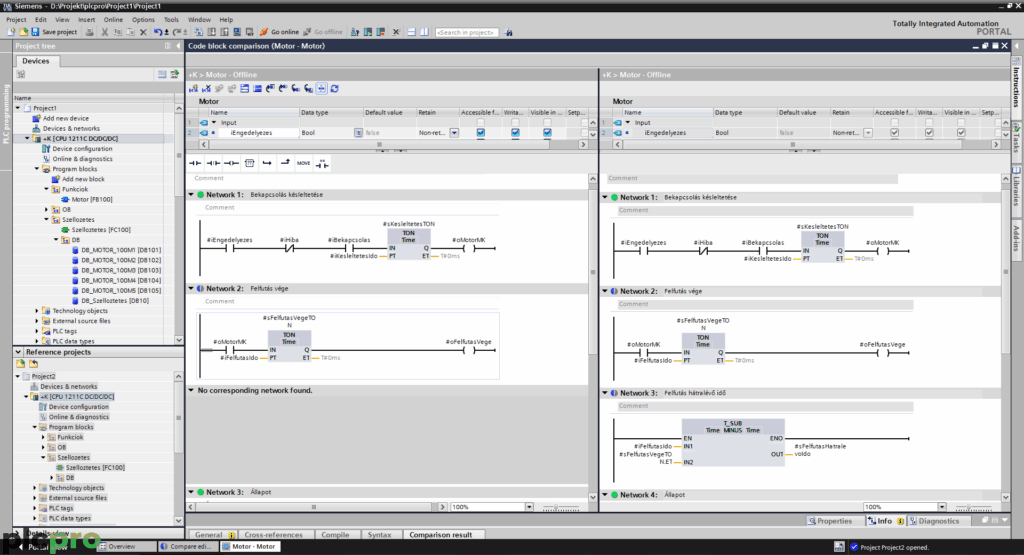Toggle Writable checkbox for Input row left pane
This screenshot has width=1024, height=555.
point(515,122)
